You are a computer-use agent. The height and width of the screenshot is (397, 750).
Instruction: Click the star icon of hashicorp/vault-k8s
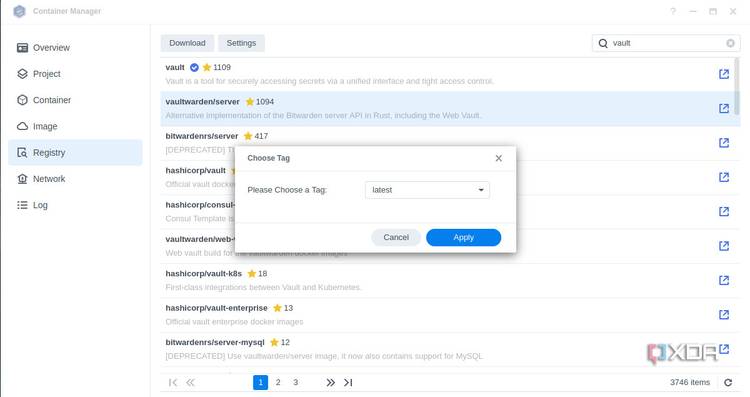point(252,274)
